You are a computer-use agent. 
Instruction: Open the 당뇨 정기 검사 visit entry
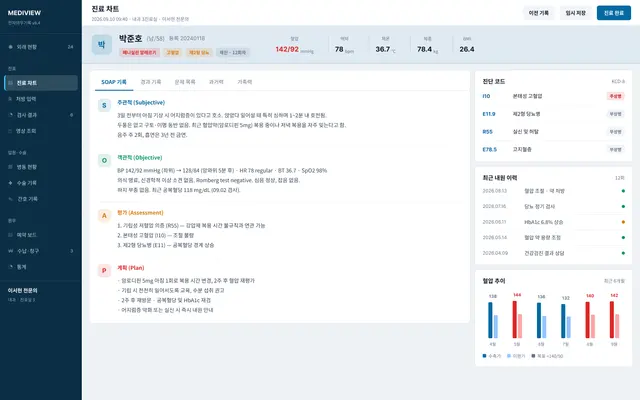click(553, 207)
